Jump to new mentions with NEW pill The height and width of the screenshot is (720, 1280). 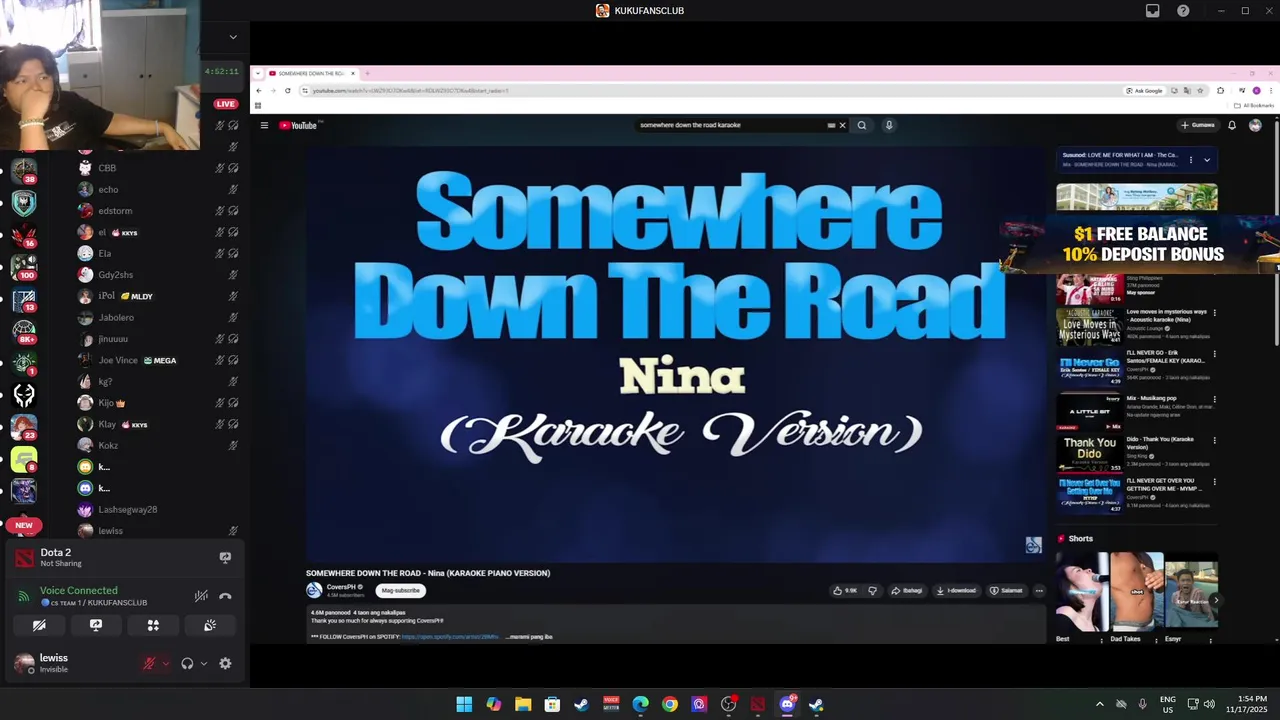[x=24, y=524]
